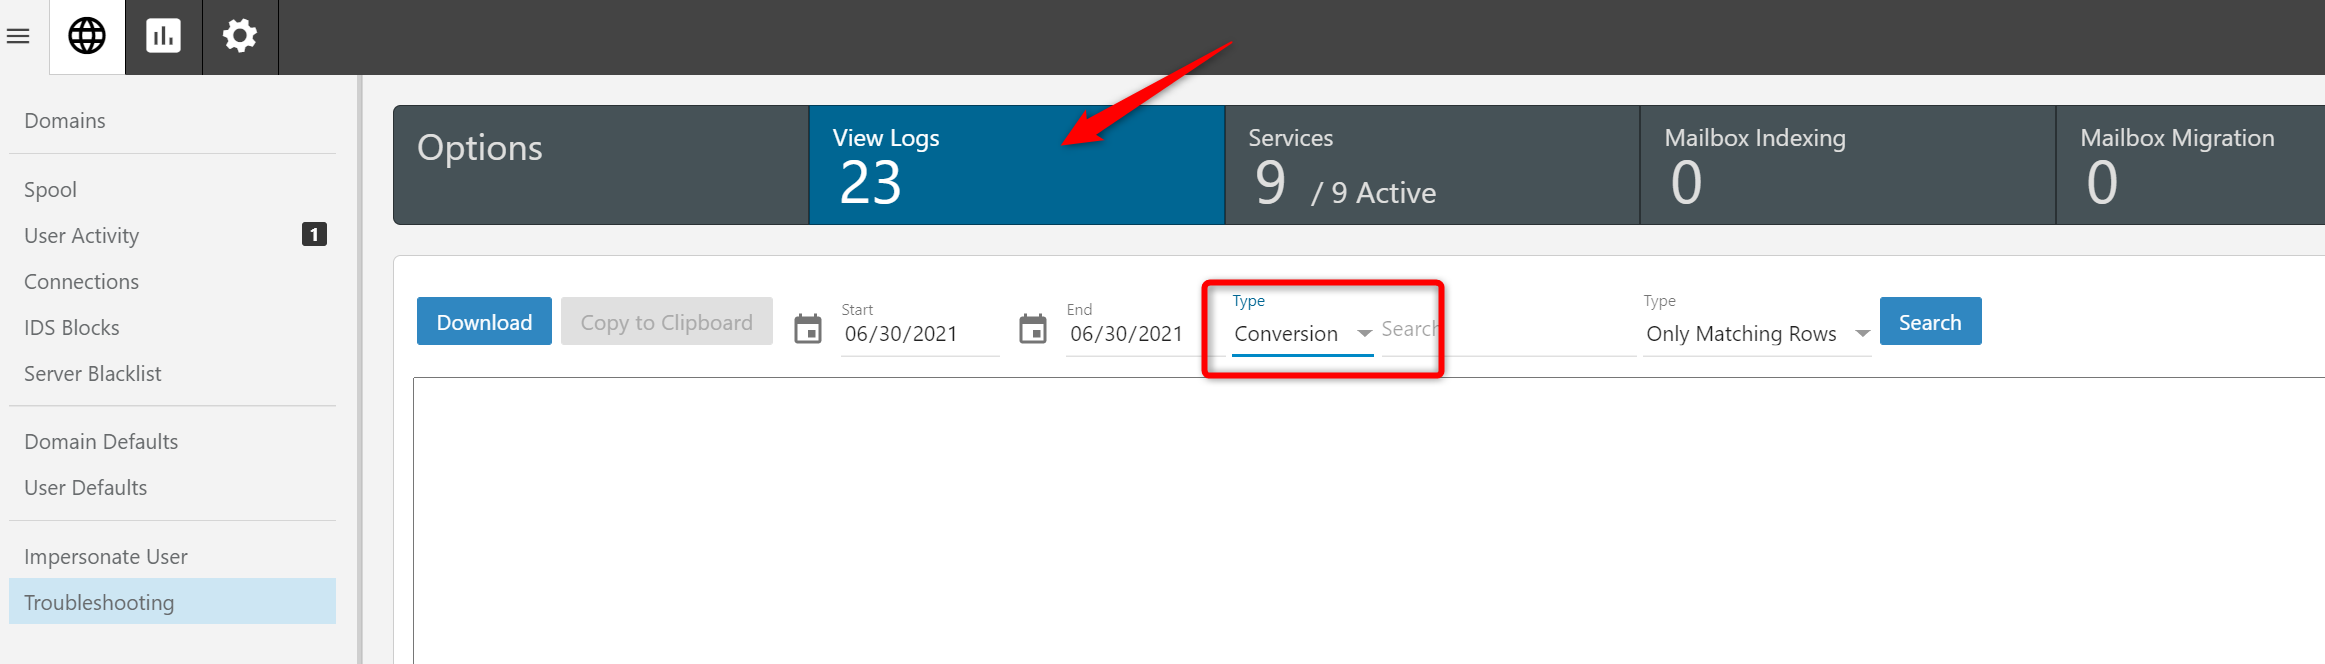Click the Start date input field
Viewport: 2325px width, 664px height.
[918, 334]
